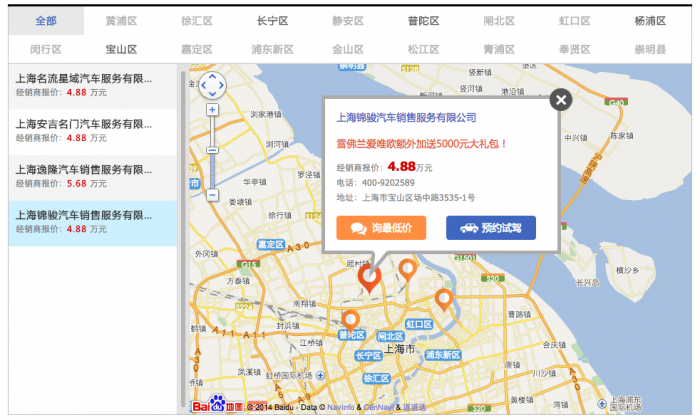This screenshot has width=700, height=420.
Task: Click the selected red map marker
Action: 369,277
